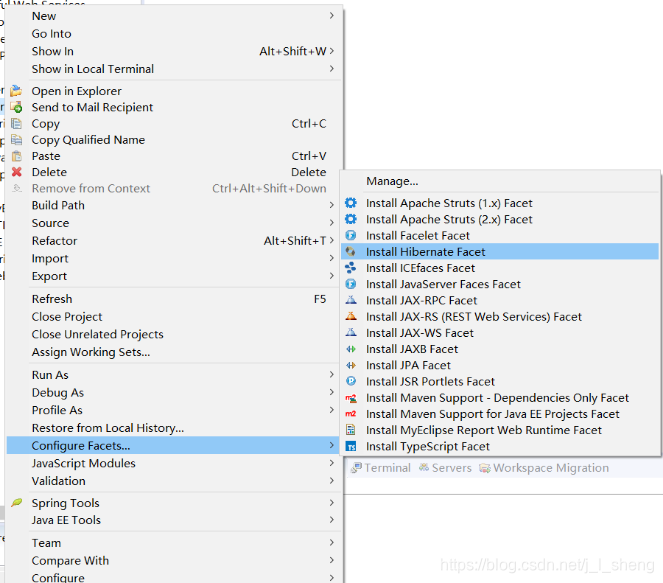Expand the Source submenu arrow

point(332,223)
